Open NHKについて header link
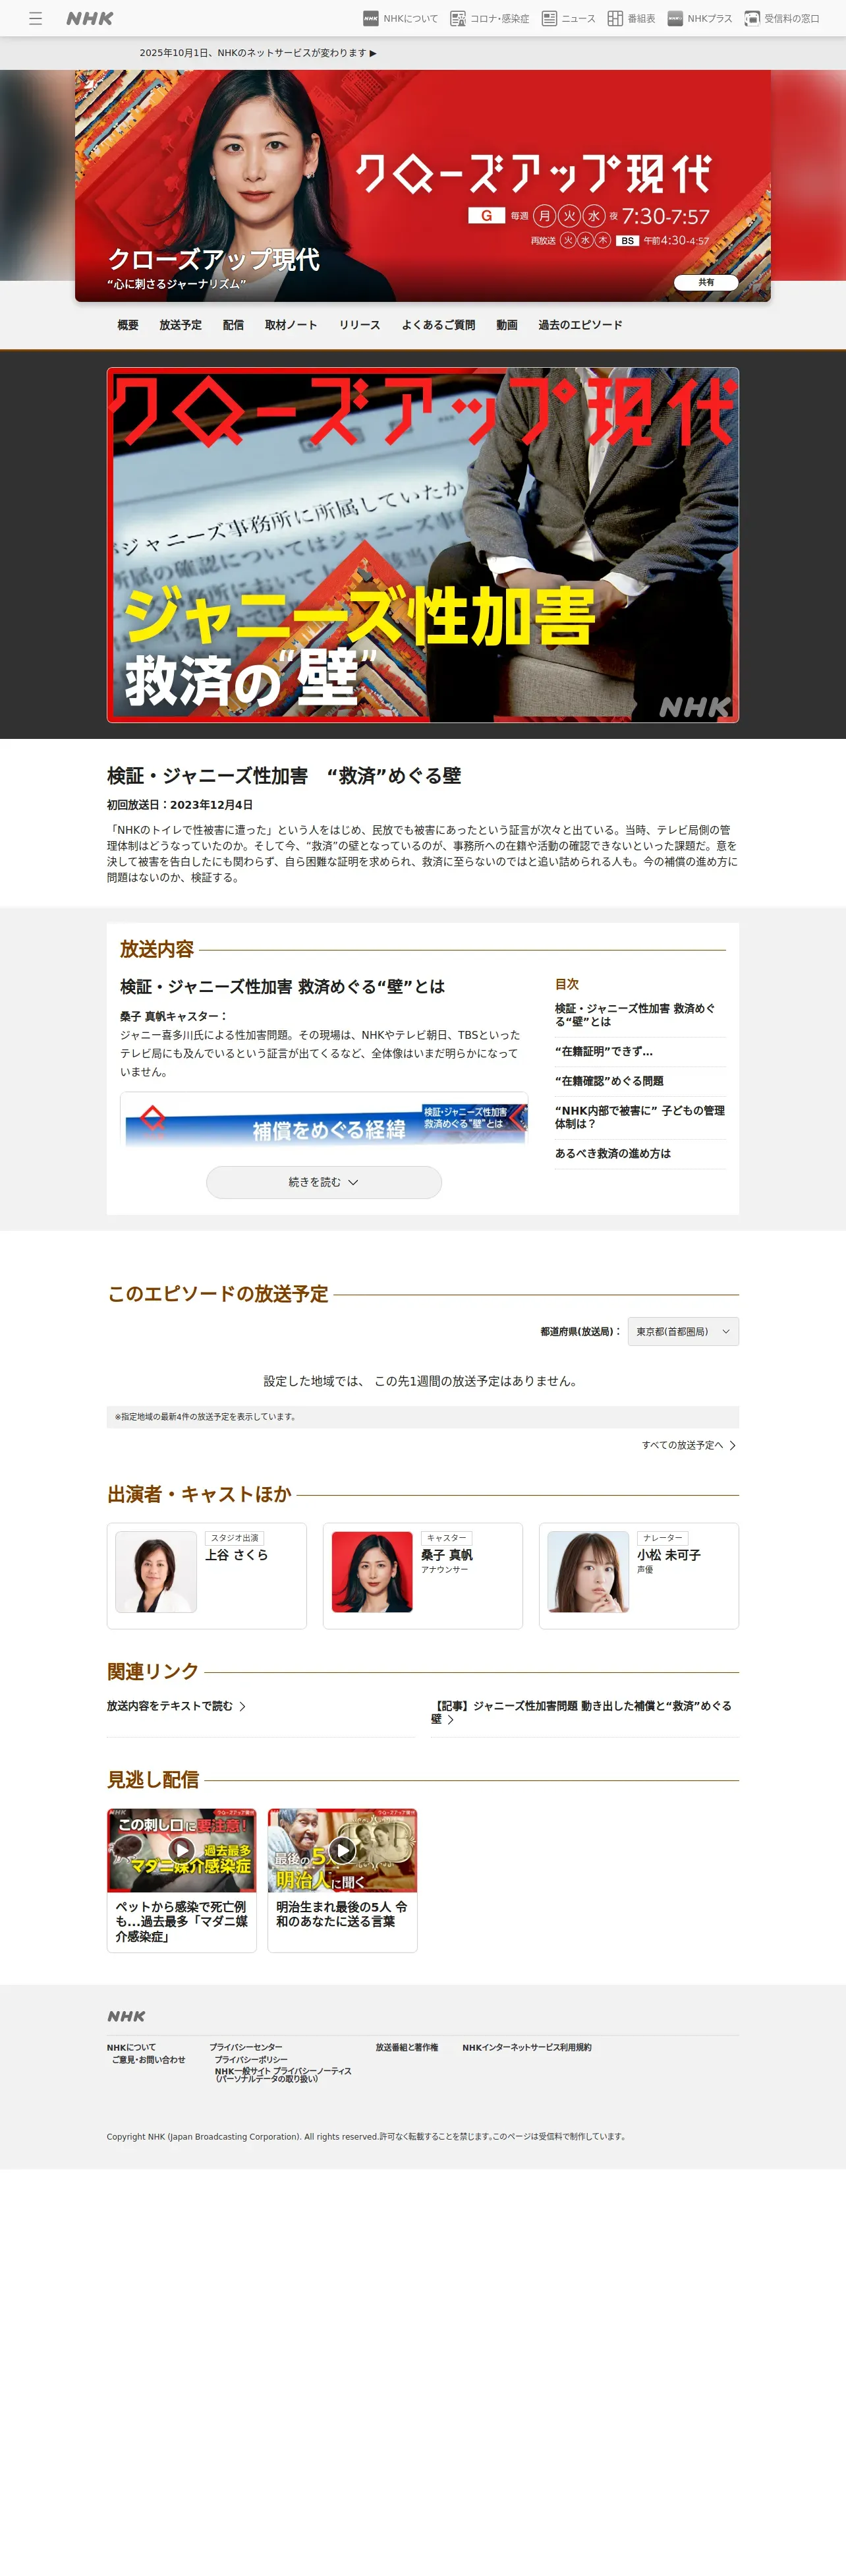Image resolution: width=846 pixels, height=2576 pixels. 400,18
